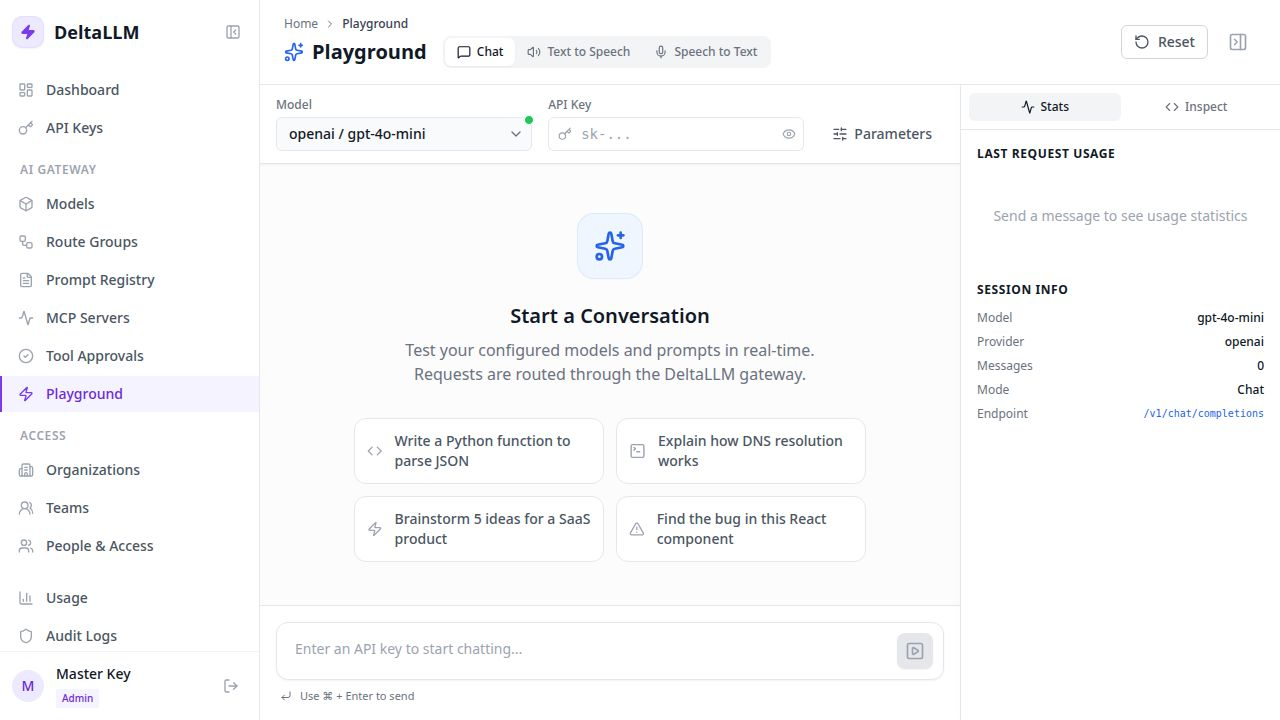Viewport: 1280px width, 720px height.
Task: Expand the Parameters settings
Action: tap(882, 134)
